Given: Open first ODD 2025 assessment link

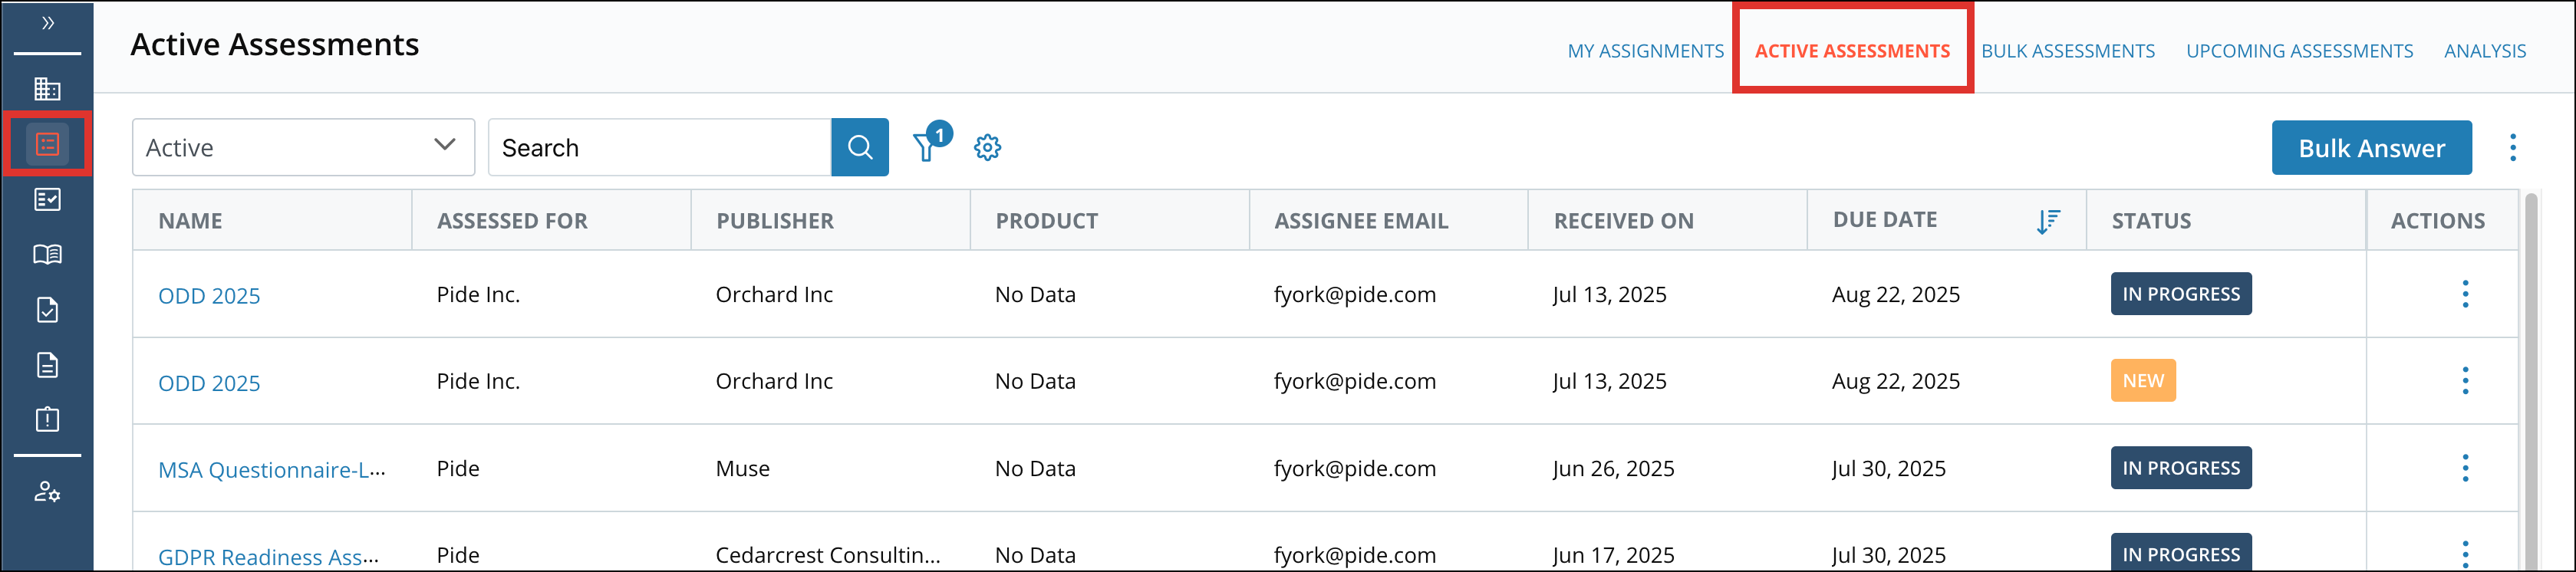Looking at the screenshot, I should [209, 296].
